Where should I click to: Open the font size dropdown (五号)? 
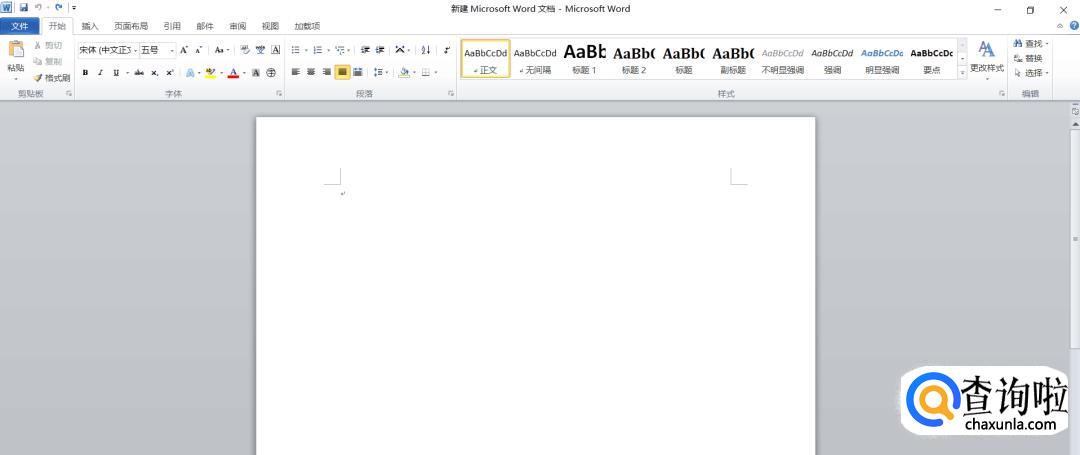pos(172,50)
